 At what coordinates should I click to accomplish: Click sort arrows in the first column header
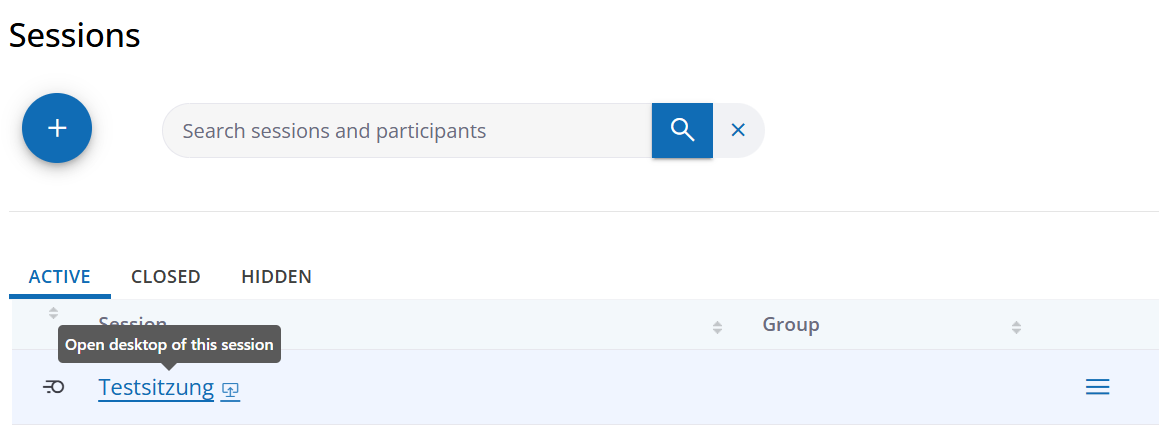tap(54, 313)
